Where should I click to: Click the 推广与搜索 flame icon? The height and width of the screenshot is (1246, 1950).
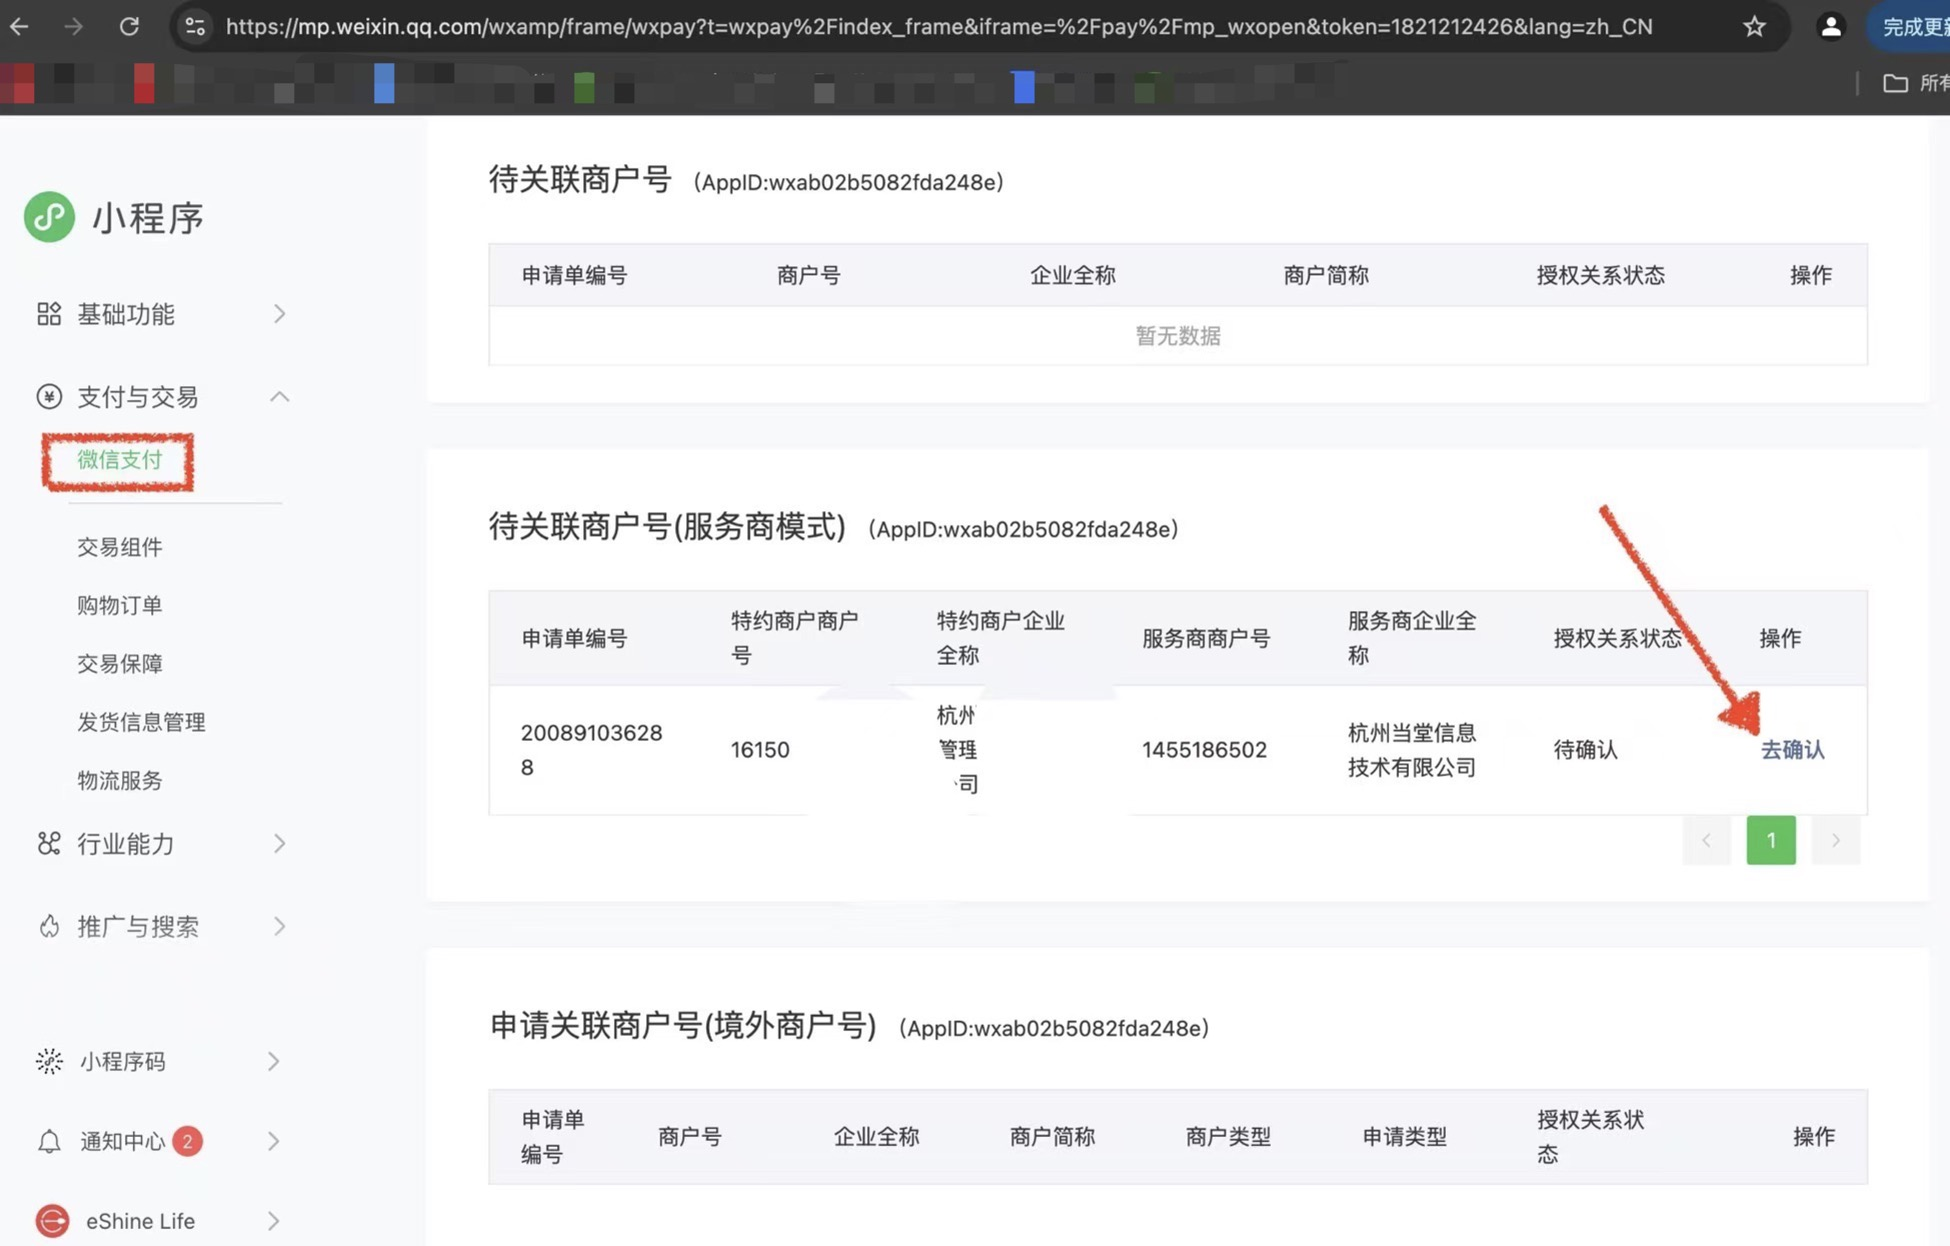49,927
